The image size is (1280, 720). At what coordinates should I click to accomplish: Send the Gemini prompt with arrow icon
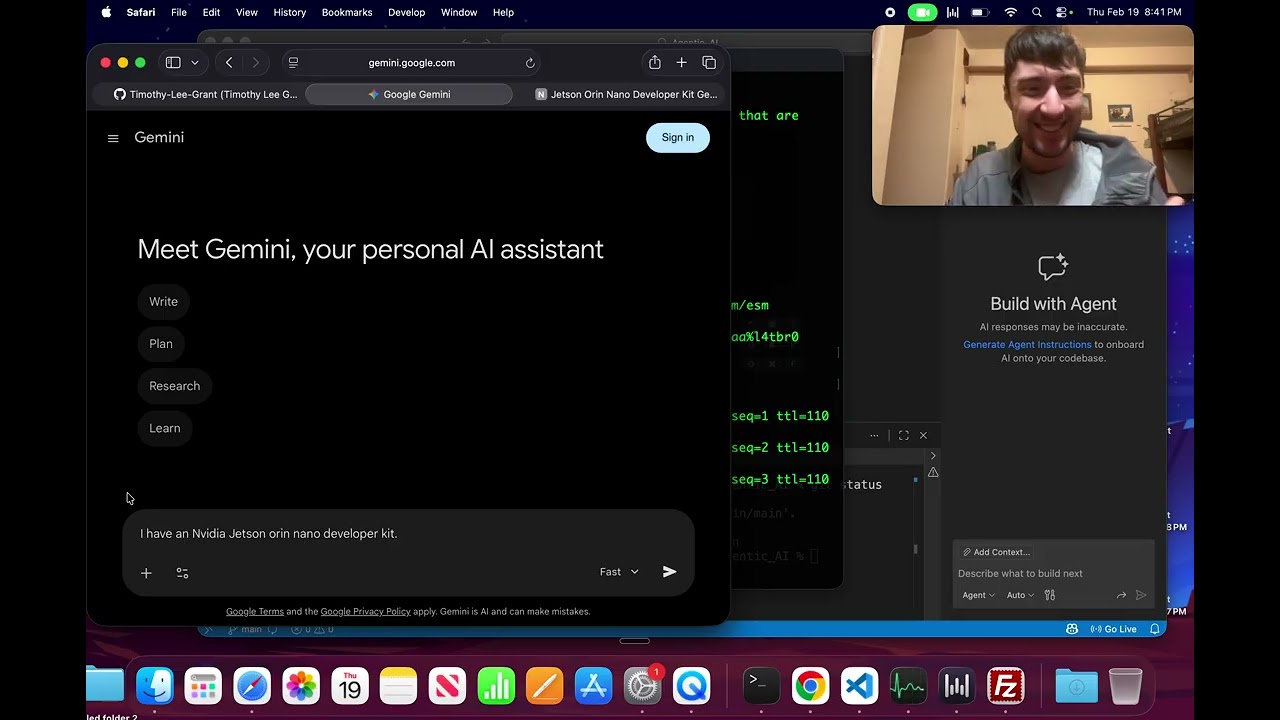pos(669,572)
